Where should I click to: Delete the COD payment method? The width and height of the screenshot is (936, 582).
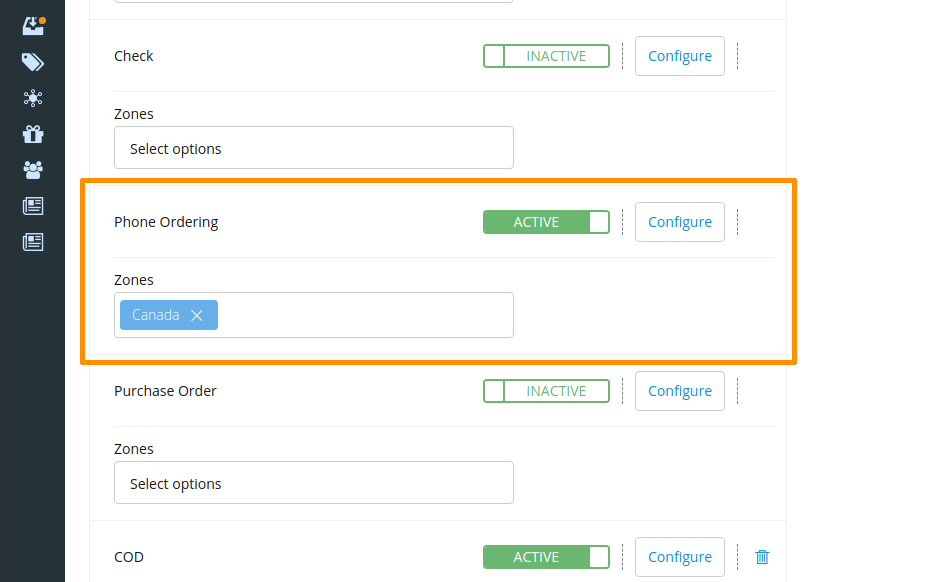coord(762,557)
